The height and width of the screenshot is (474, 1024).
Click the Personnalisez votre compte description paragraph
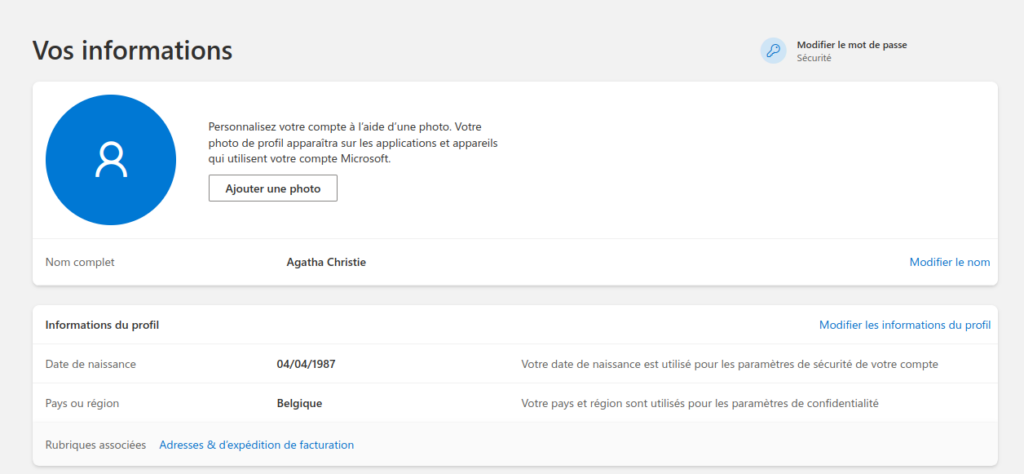point(353,143)
